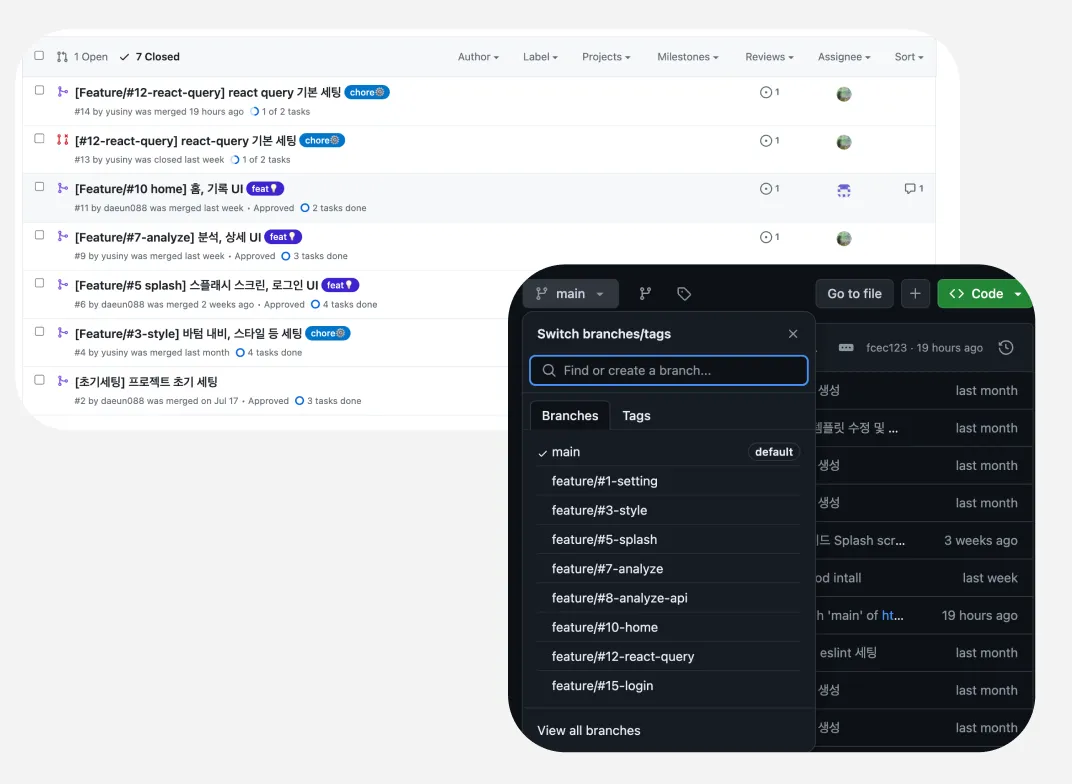Click merged icon beside Feature/#10 home

(x=62, y=188)
